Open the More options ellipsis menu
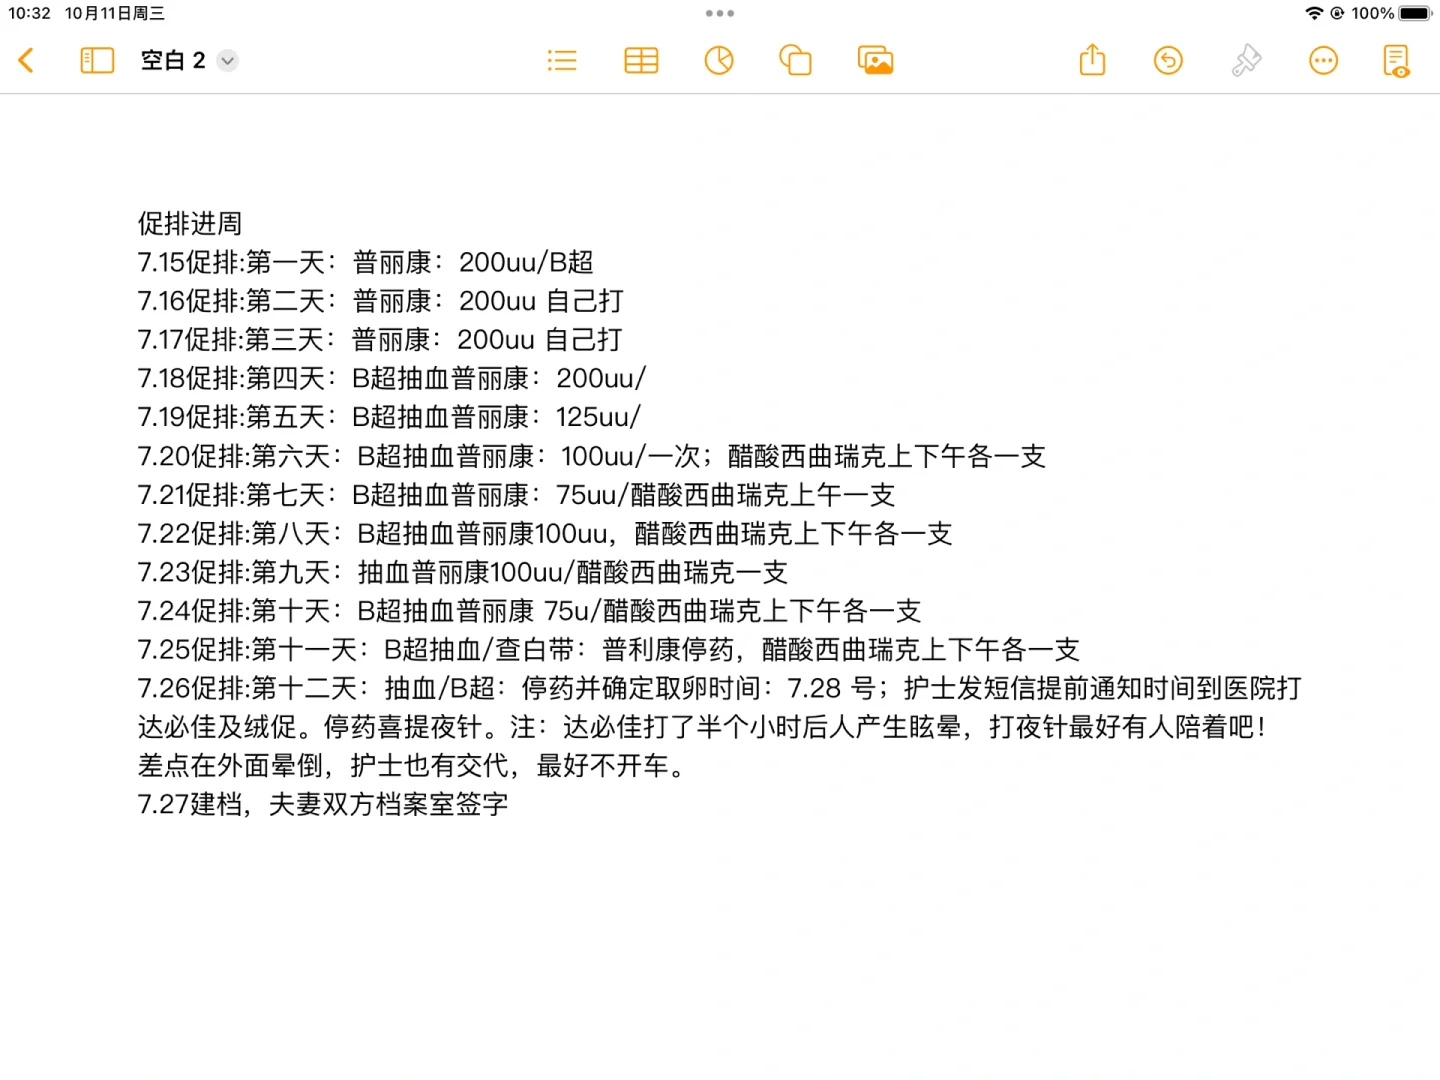1440x1080 pixels. tap(1323, 61)
